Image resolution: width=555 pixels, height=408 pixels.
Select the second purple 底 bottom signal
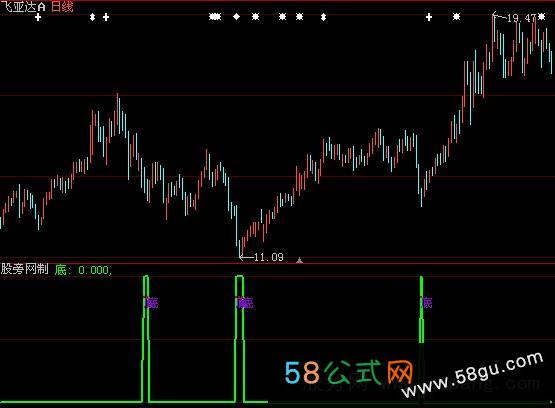(x=245, y=303)
